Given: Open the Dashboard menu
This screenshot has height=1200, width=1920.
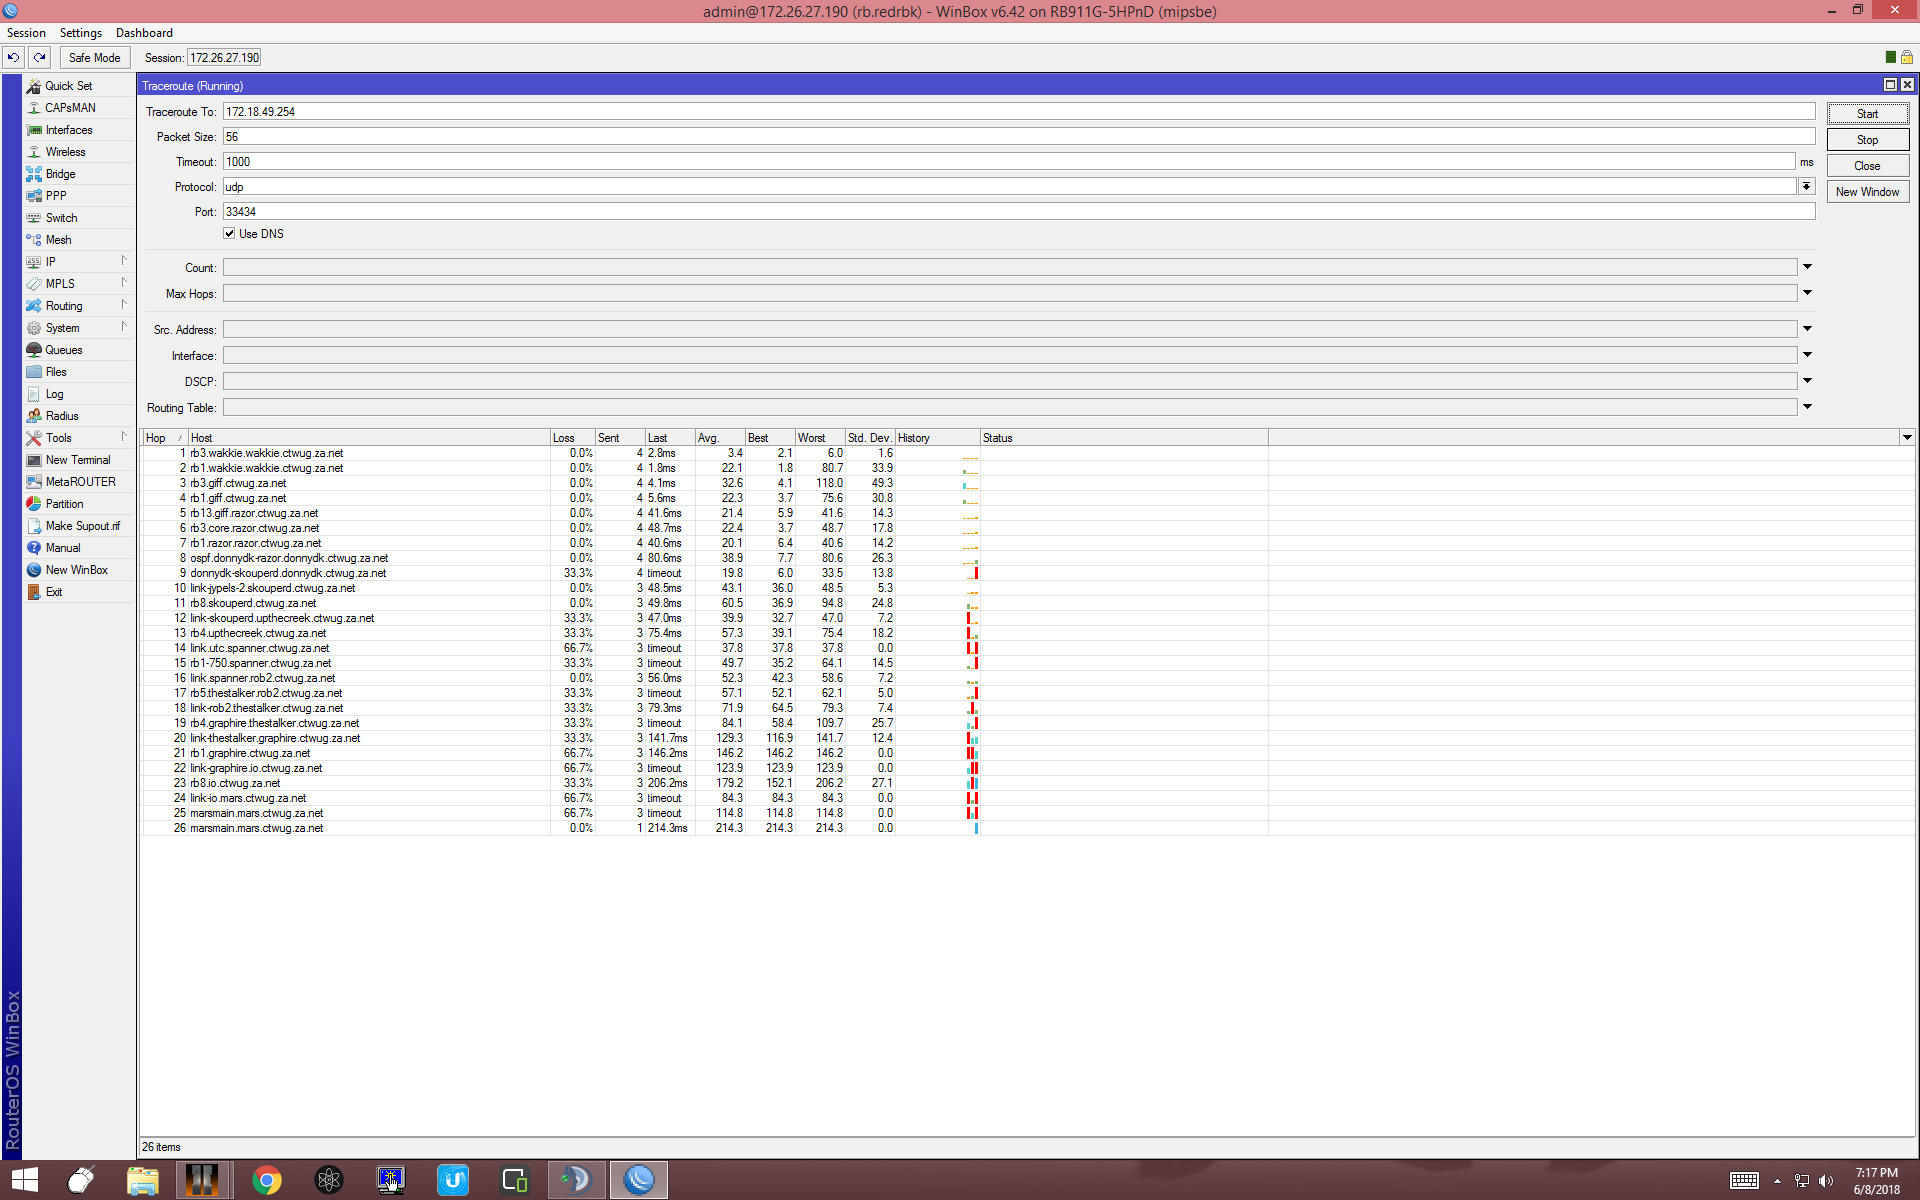Looking at the screenshot, I should click(144, 33).
